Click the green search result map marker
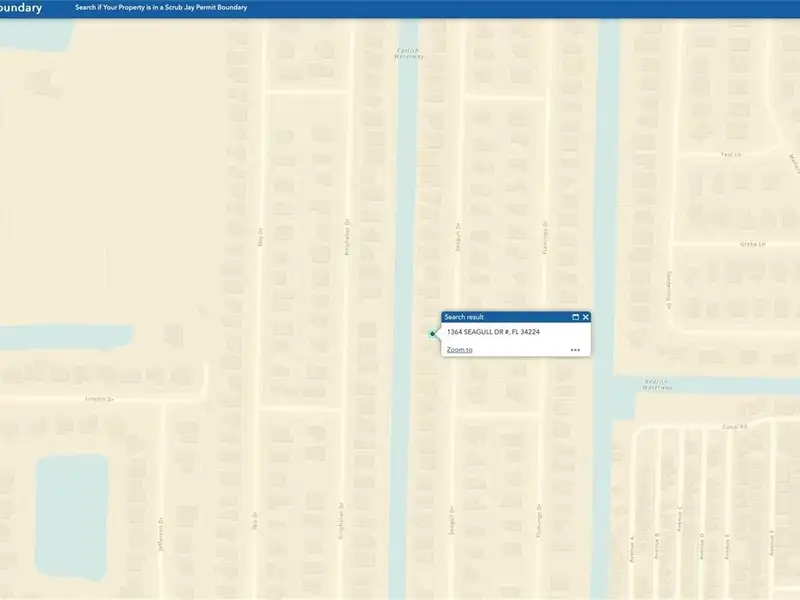 click(432, 334)
